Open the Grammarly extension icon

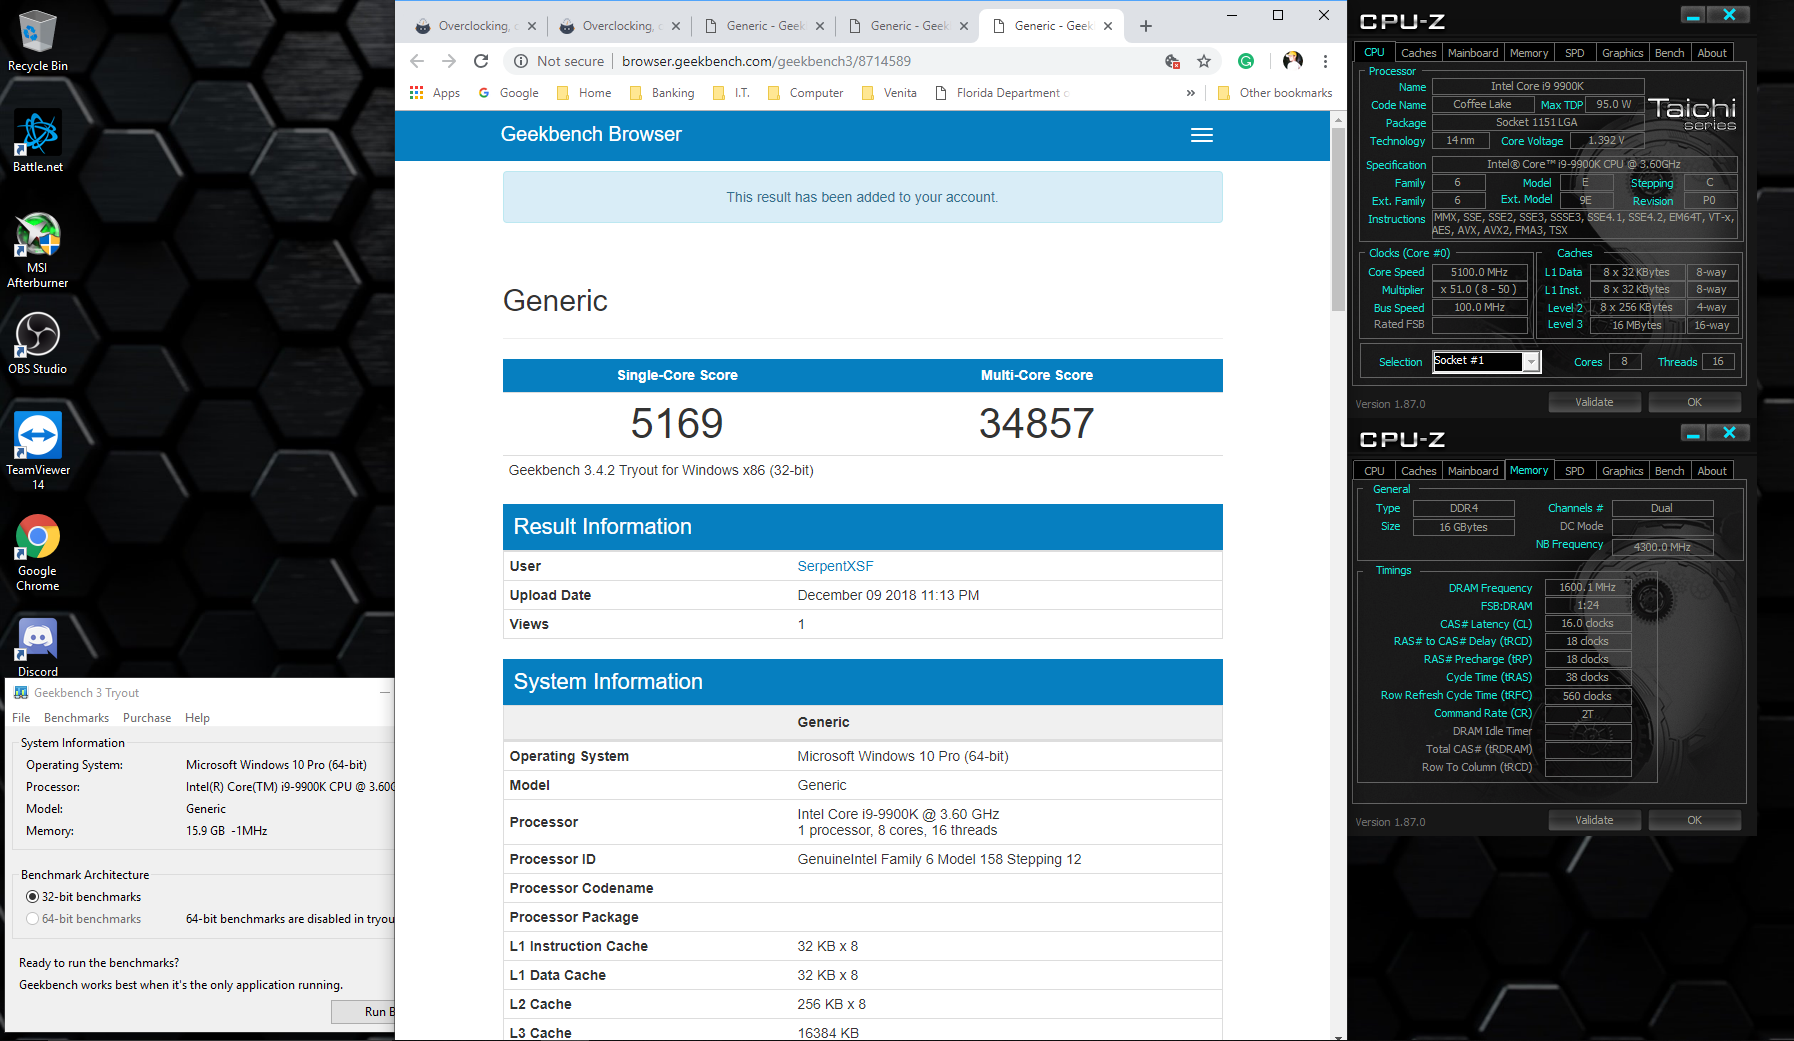(x=1246, y=61)
